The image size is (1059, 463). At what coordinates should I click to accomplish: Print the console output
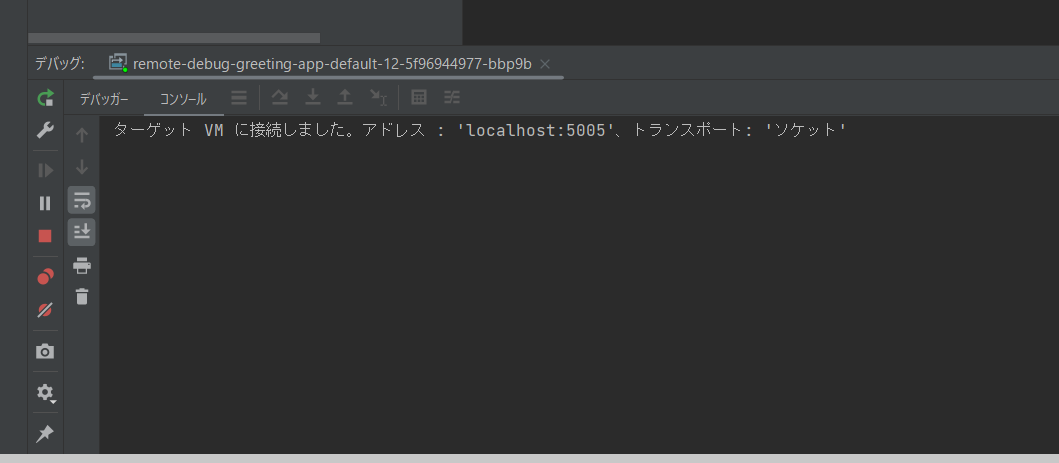tap(82, 265)
